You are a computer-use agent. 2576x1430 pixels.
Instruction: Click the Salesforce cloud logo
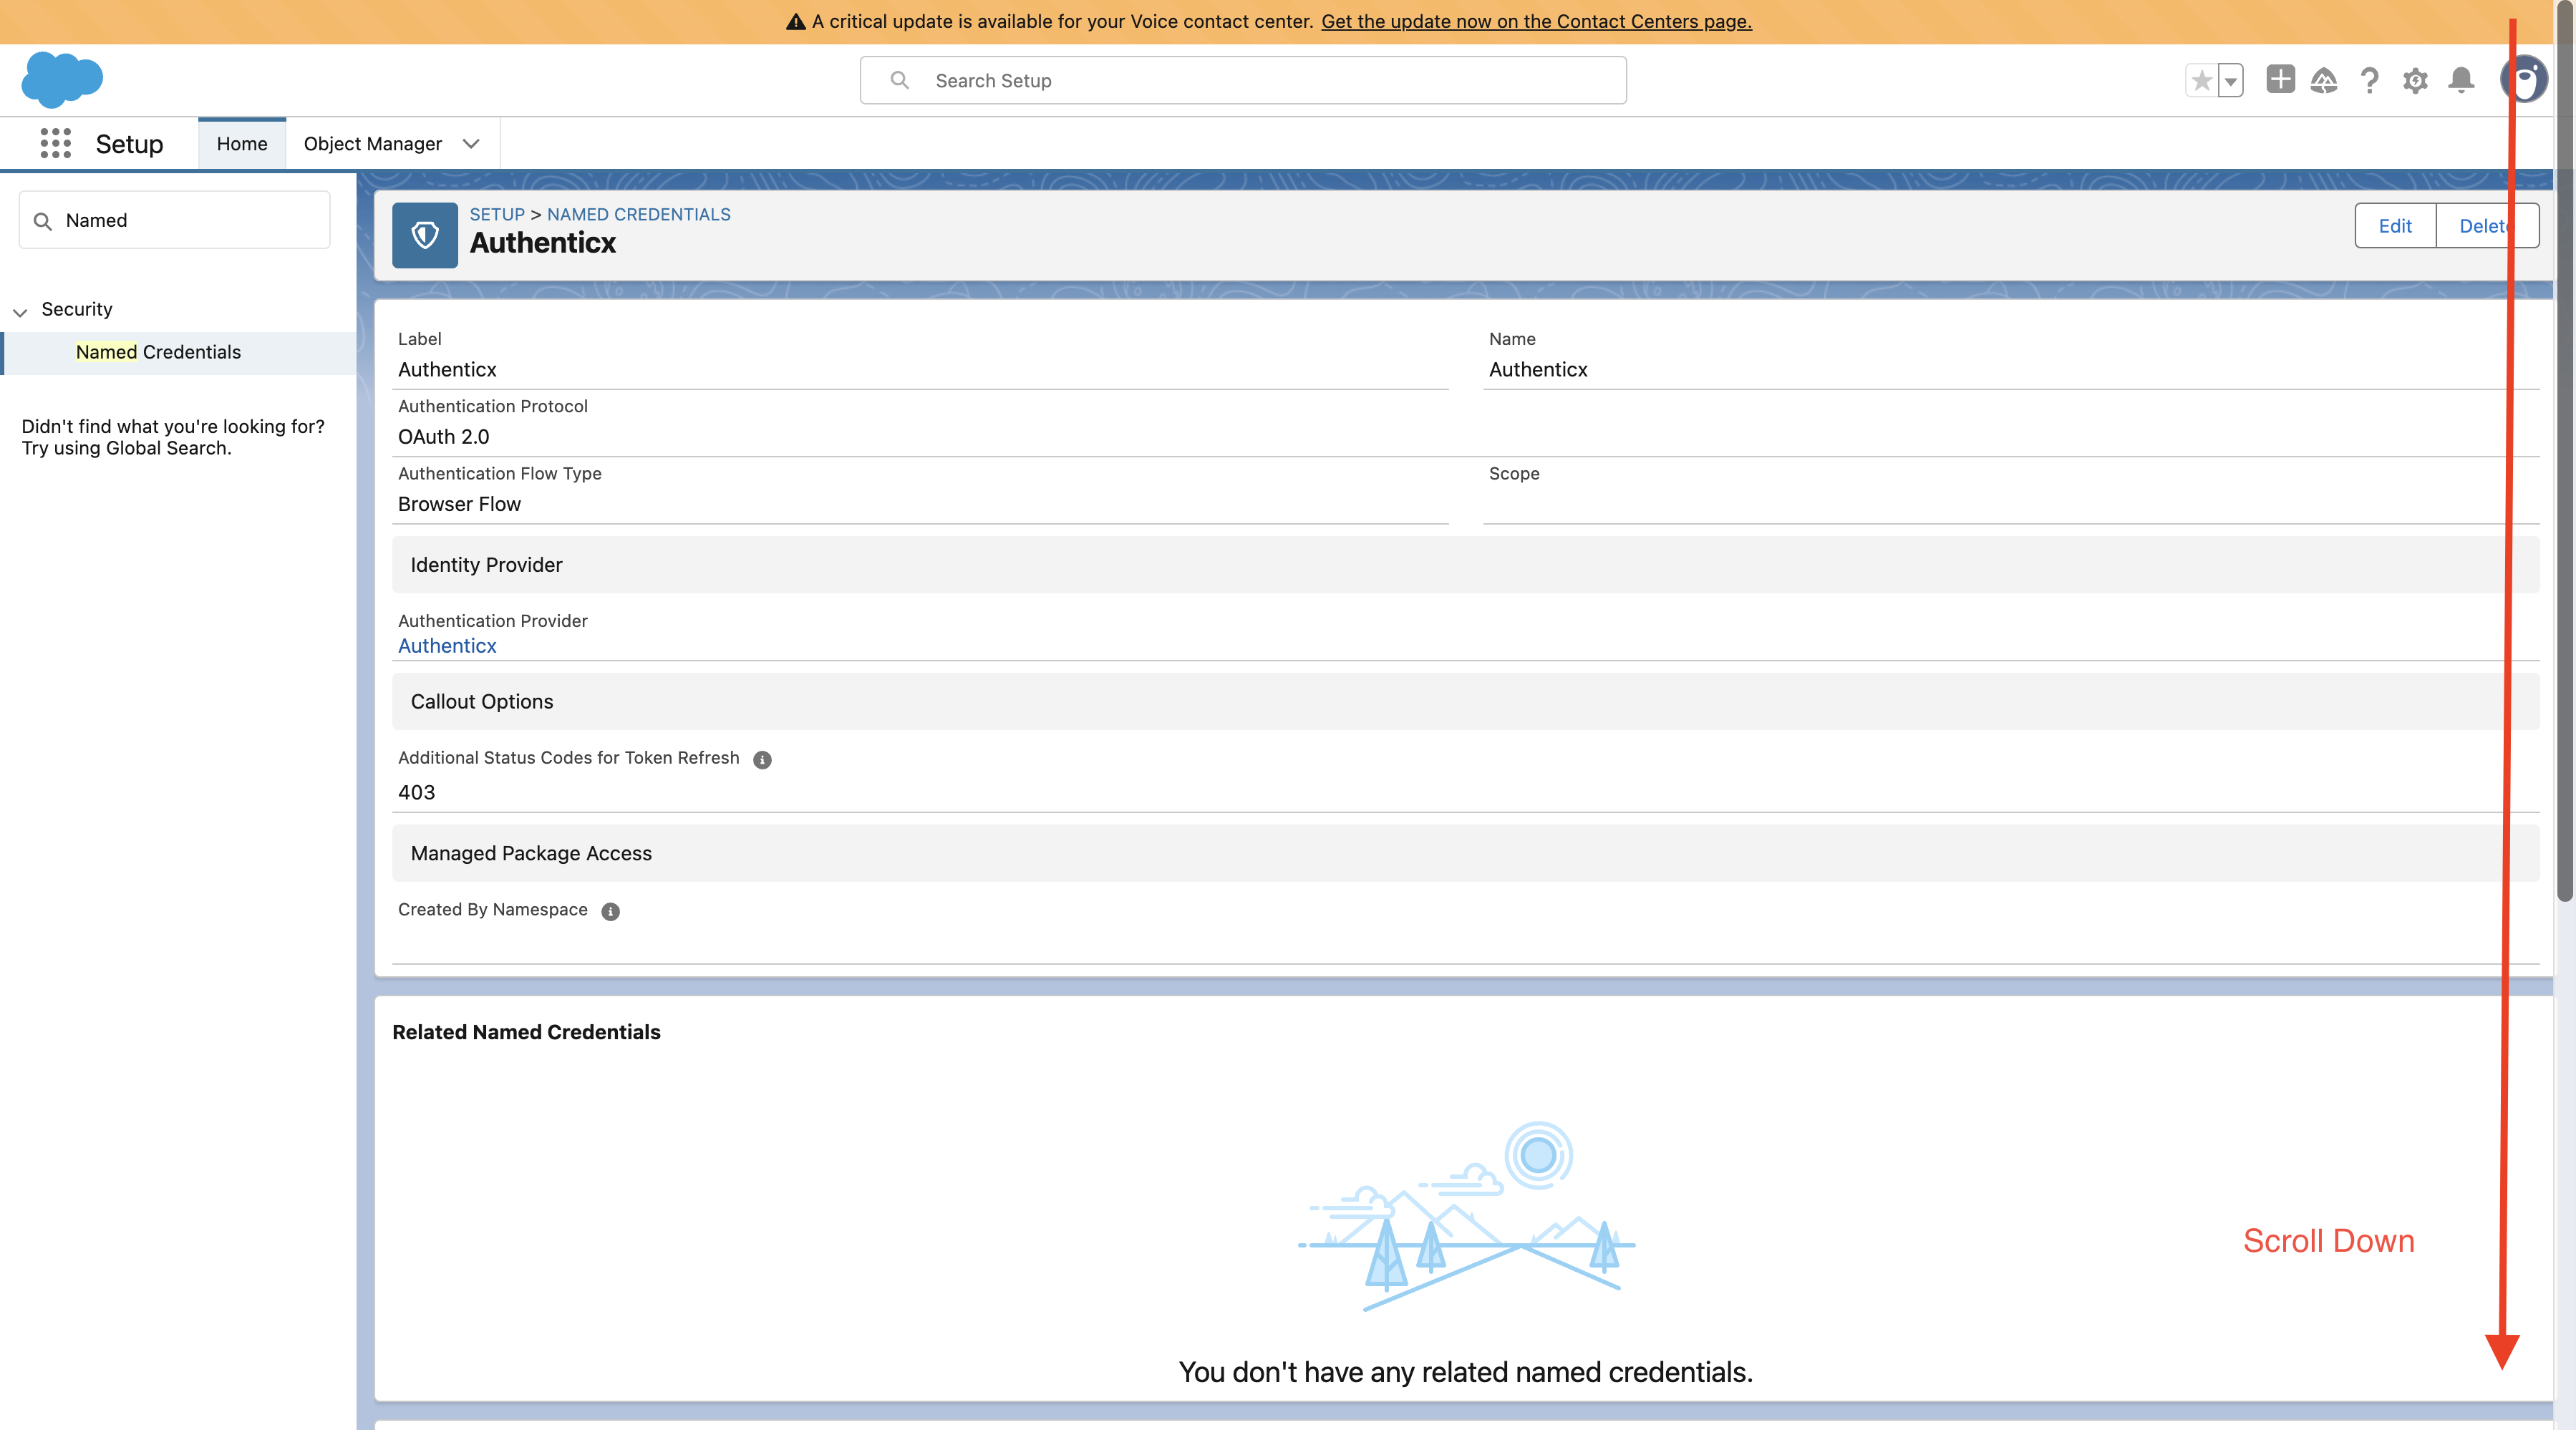(x=62, y=79)
